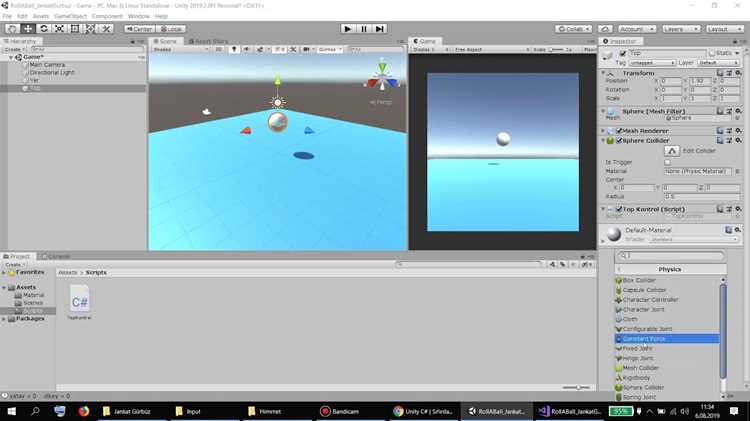Select the Move tool in the toolbar
Viewport: 750px width, 421px height.
click(28, 29)
